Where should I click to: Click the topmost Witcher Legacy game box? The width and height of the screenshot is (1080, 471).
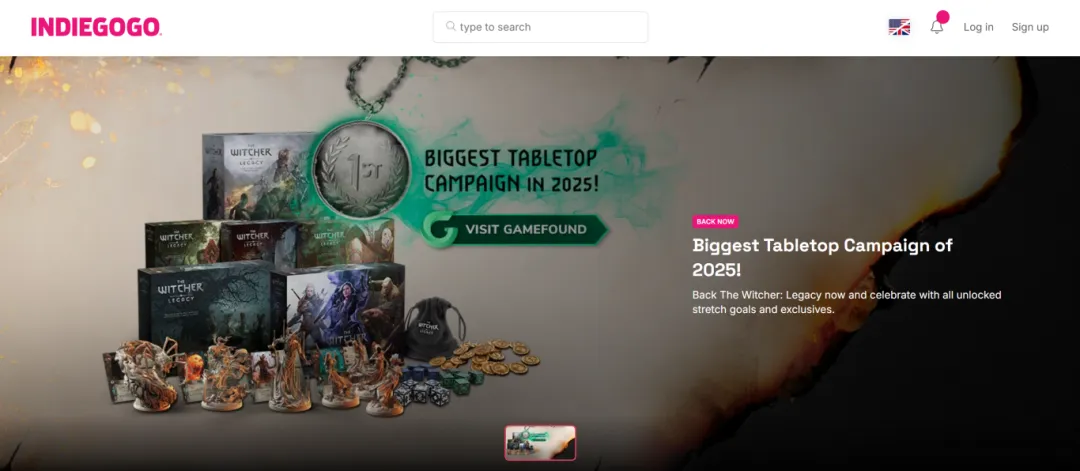(x=258, y=176)
